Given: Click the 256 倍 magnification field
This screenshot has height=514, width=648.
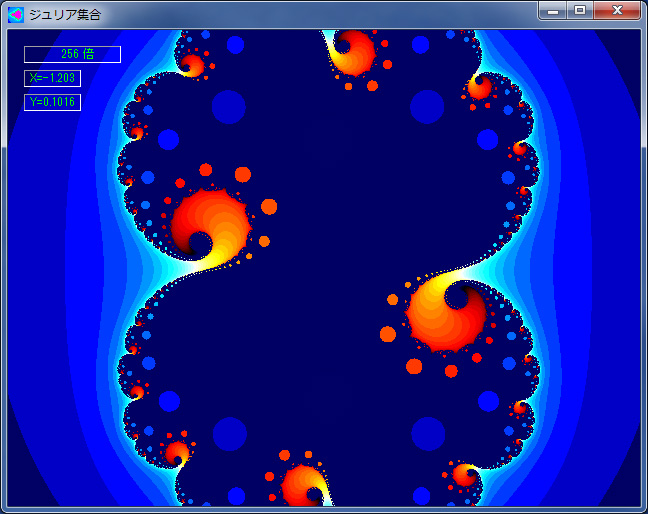Looking at the screenshot, I should [x=72, y=54].
